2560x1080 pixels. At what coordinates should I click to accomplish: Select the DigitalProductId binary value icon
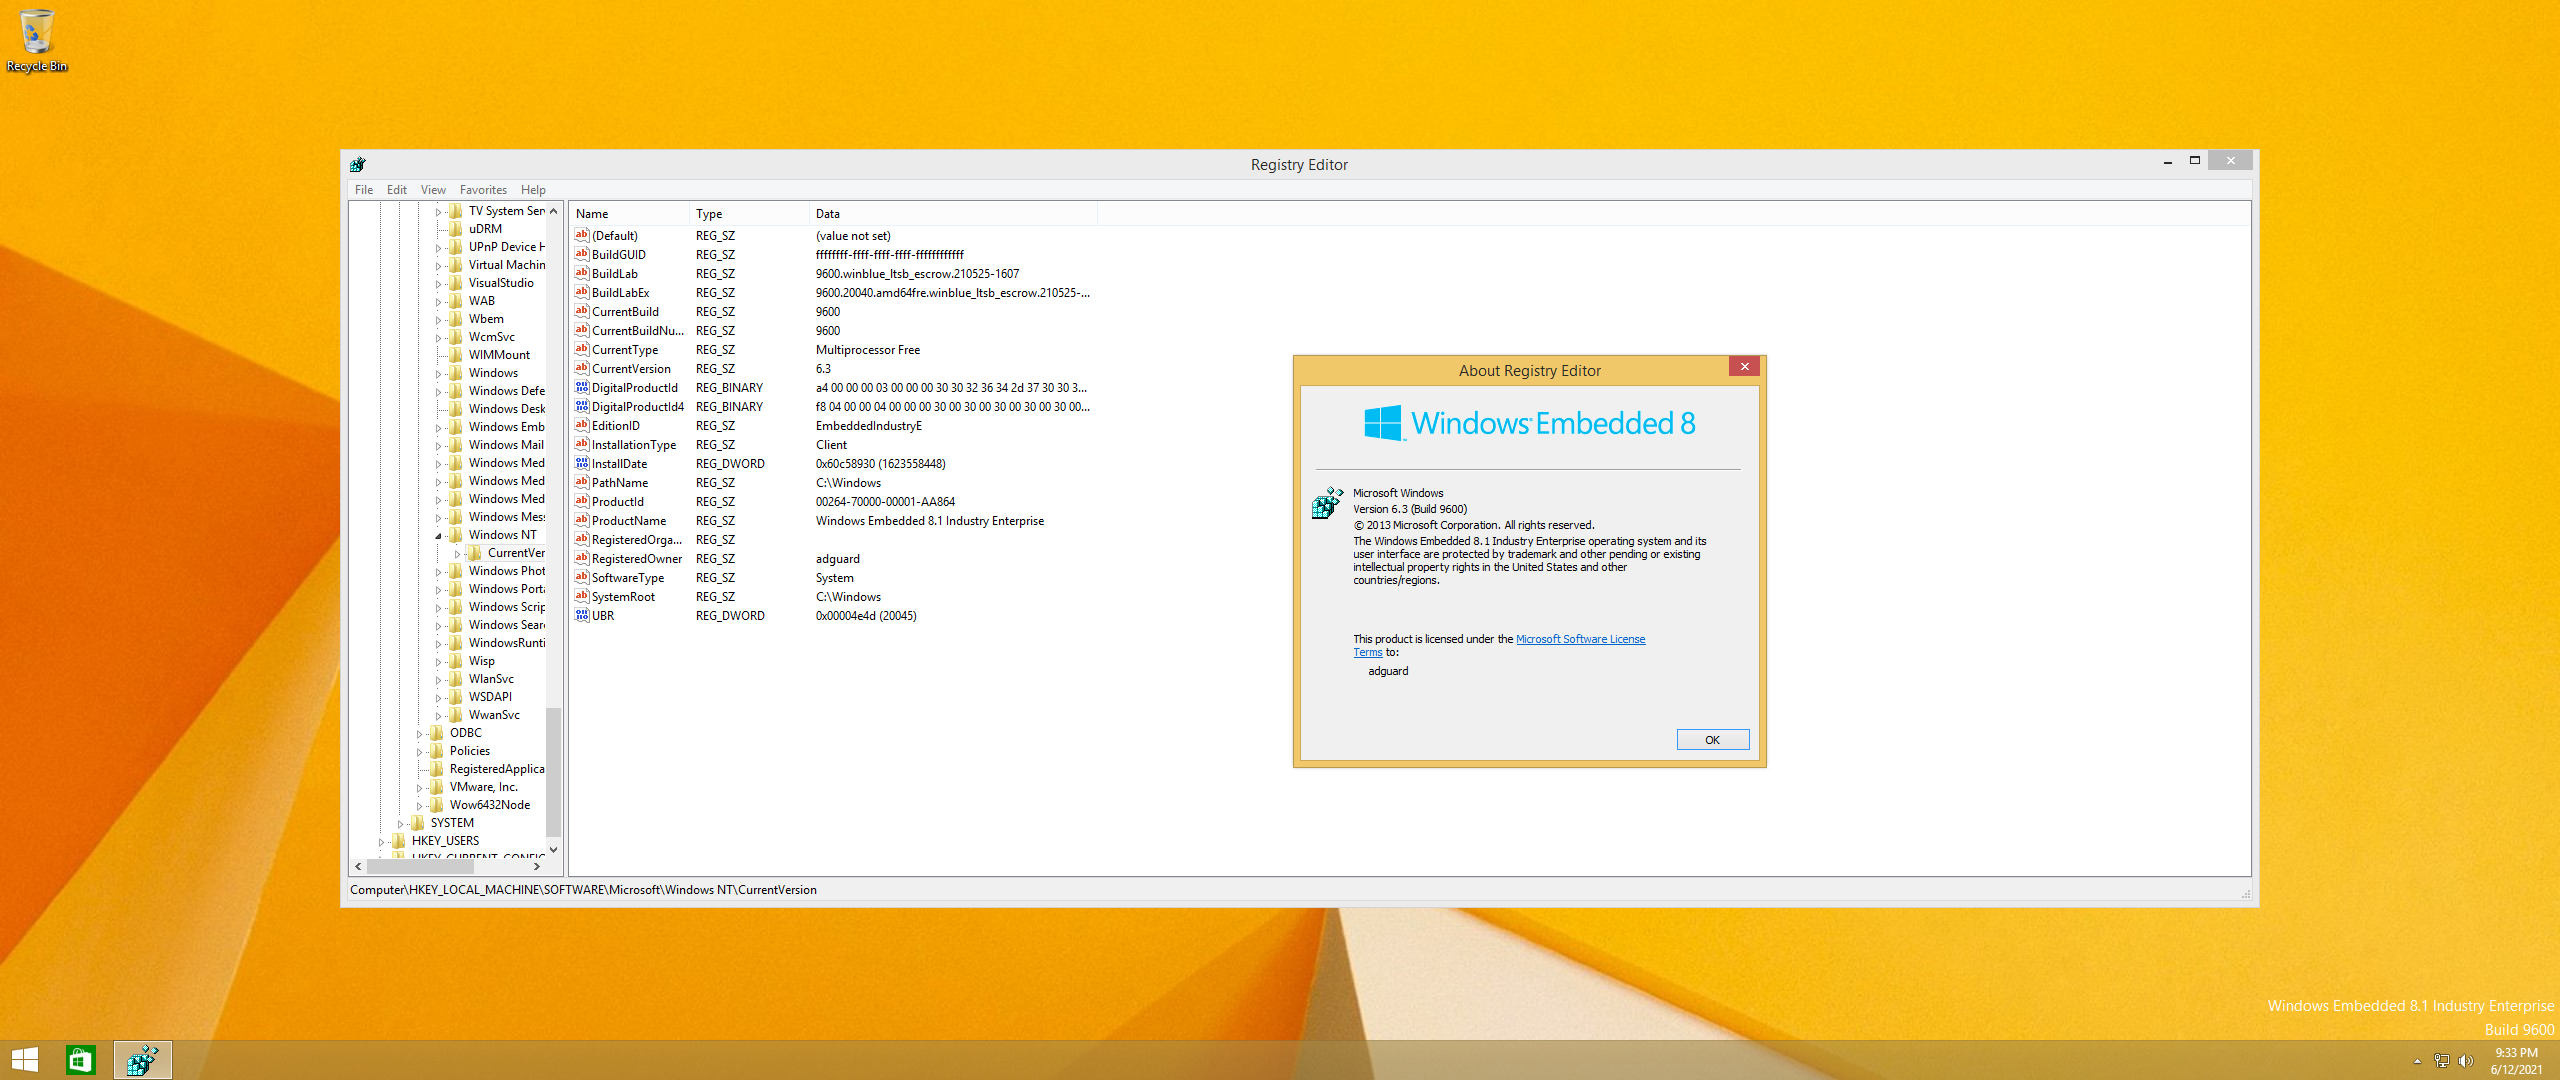[x=582, y=388]
